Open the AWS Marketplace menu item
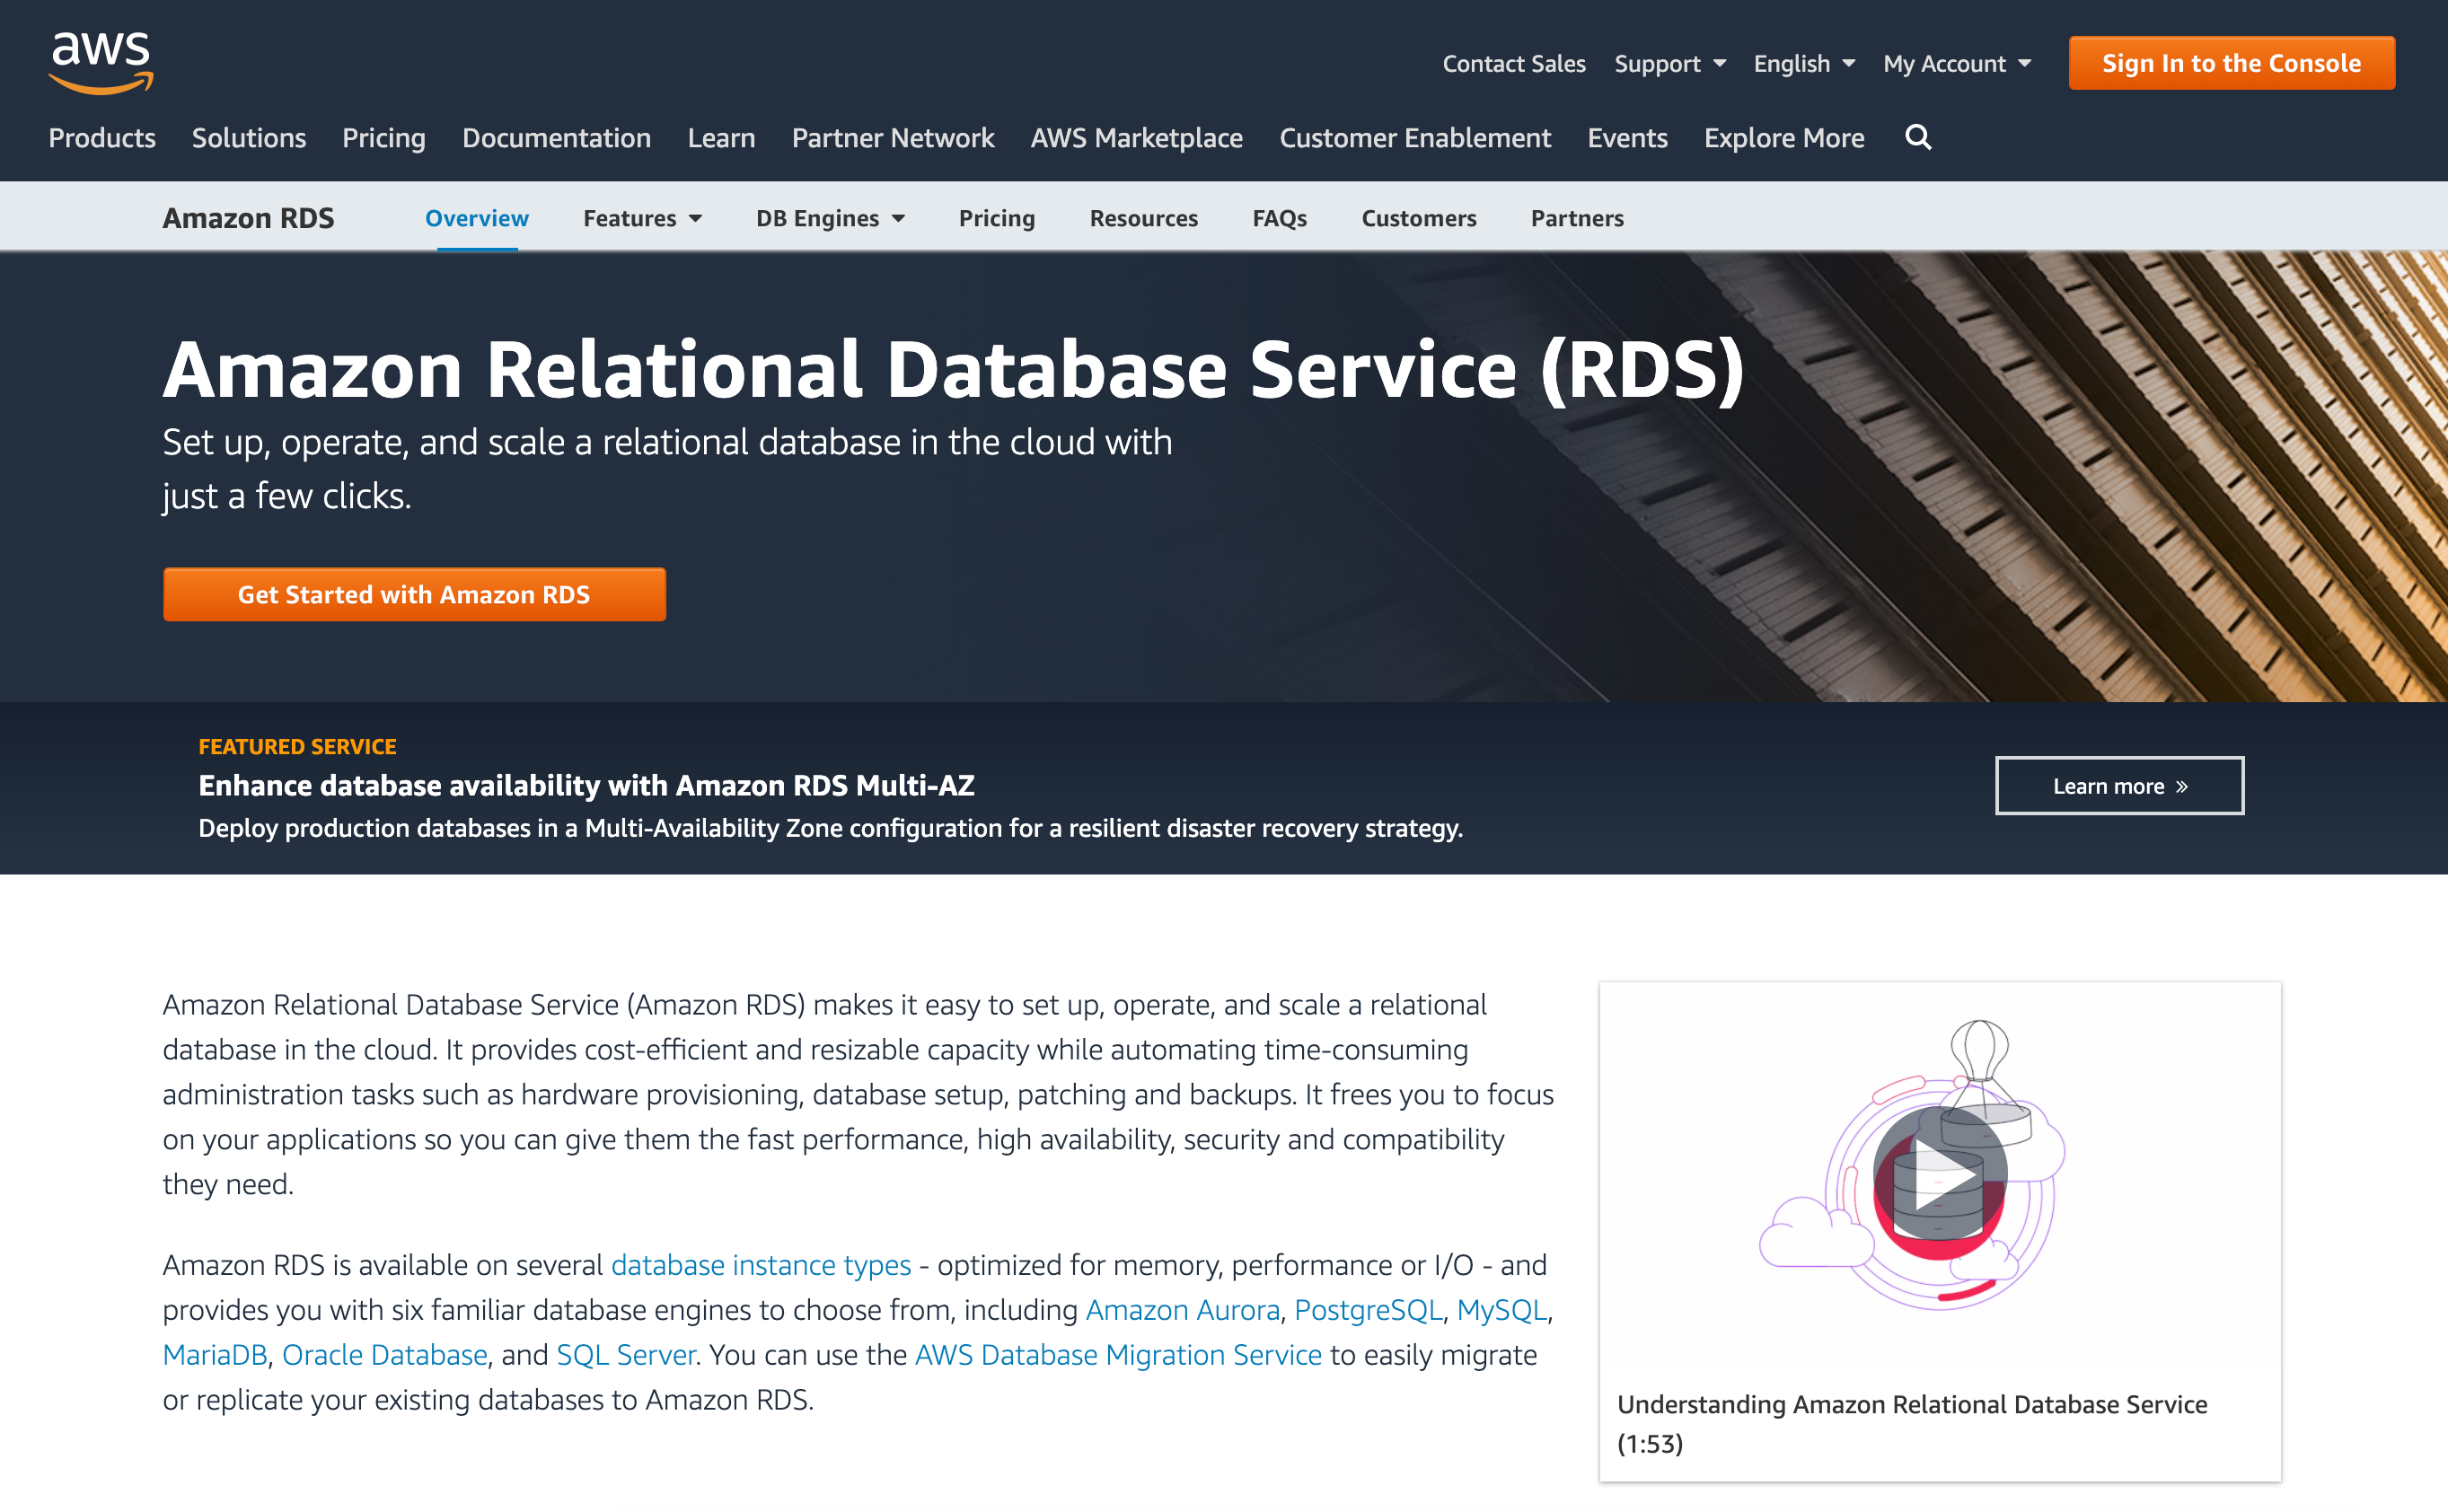Screen dimensions: 2448x1512 (x=1136, y=138)
